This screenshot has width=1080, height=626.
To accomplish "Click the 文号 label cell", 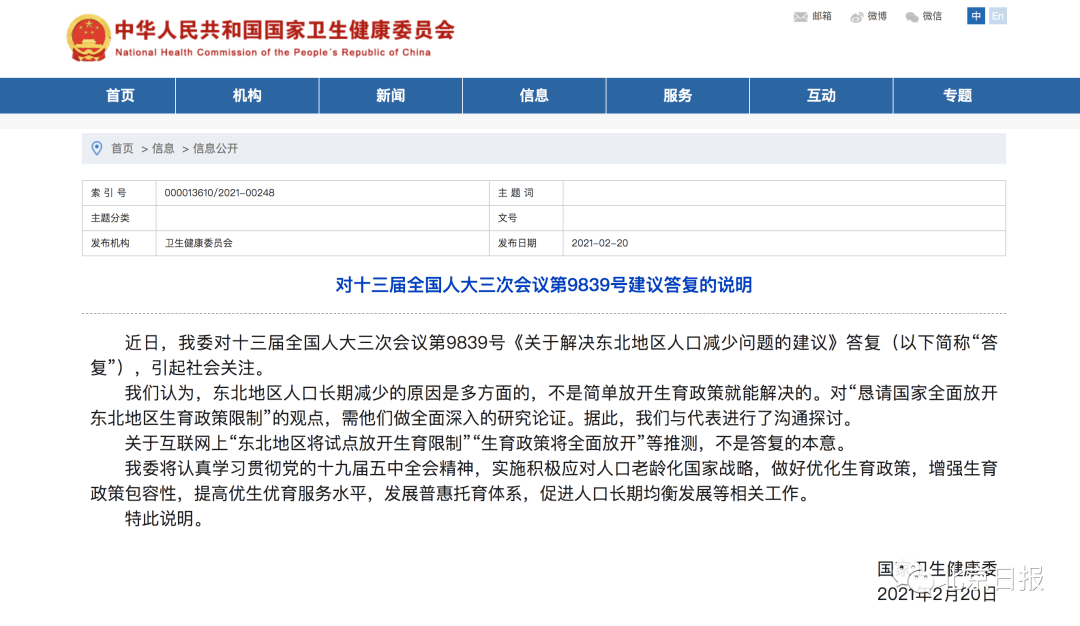I will [526, 218].
